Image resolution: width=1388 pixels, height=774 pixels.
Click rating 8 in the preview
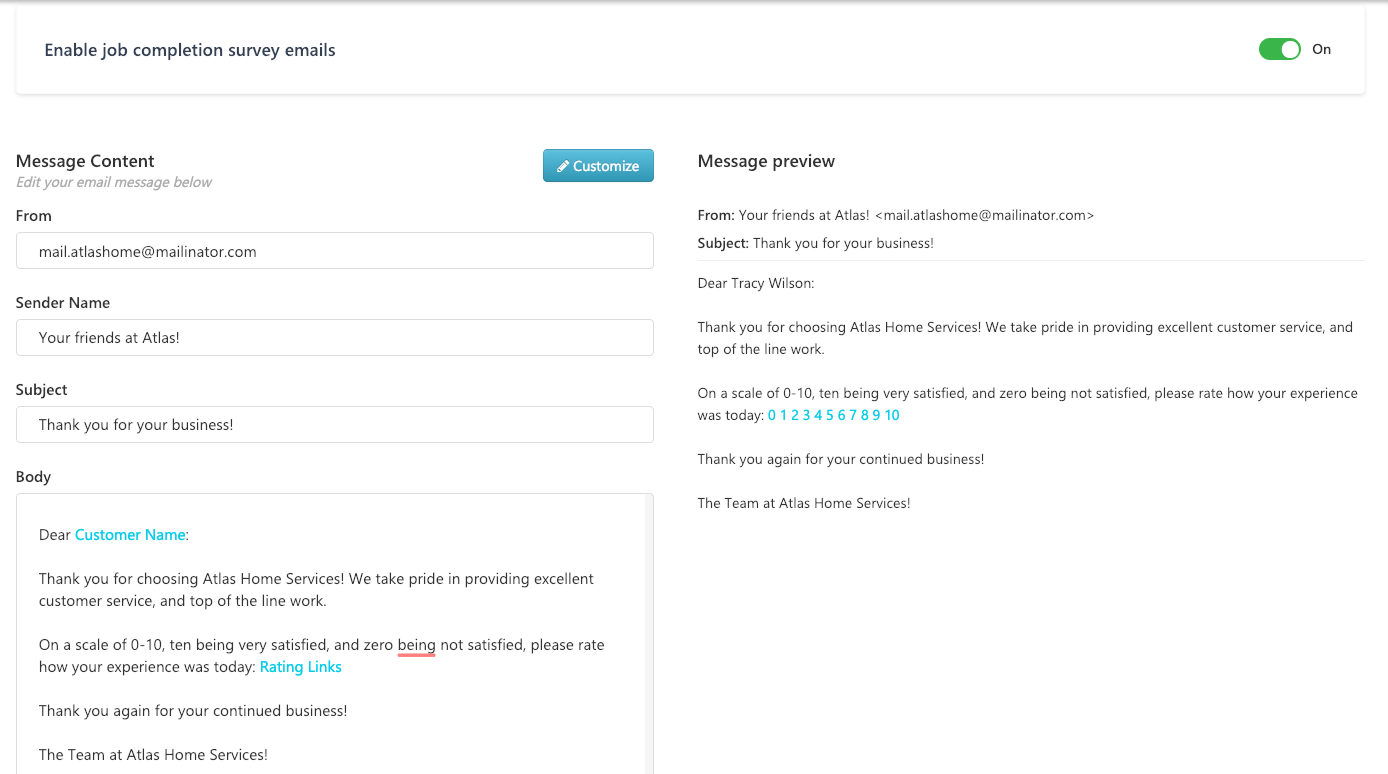point(865,415)
